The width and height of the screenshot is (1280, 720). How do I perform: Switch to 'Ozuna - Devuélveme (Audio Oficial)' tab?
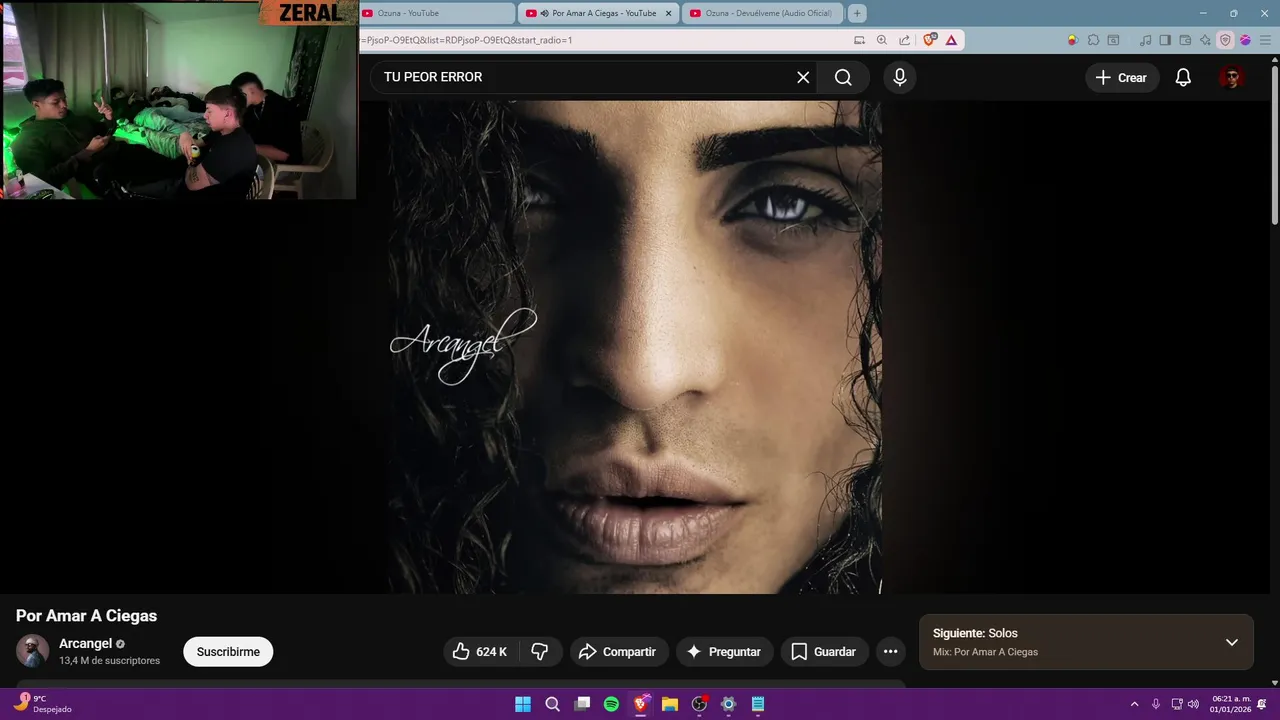tap(761, 13)
